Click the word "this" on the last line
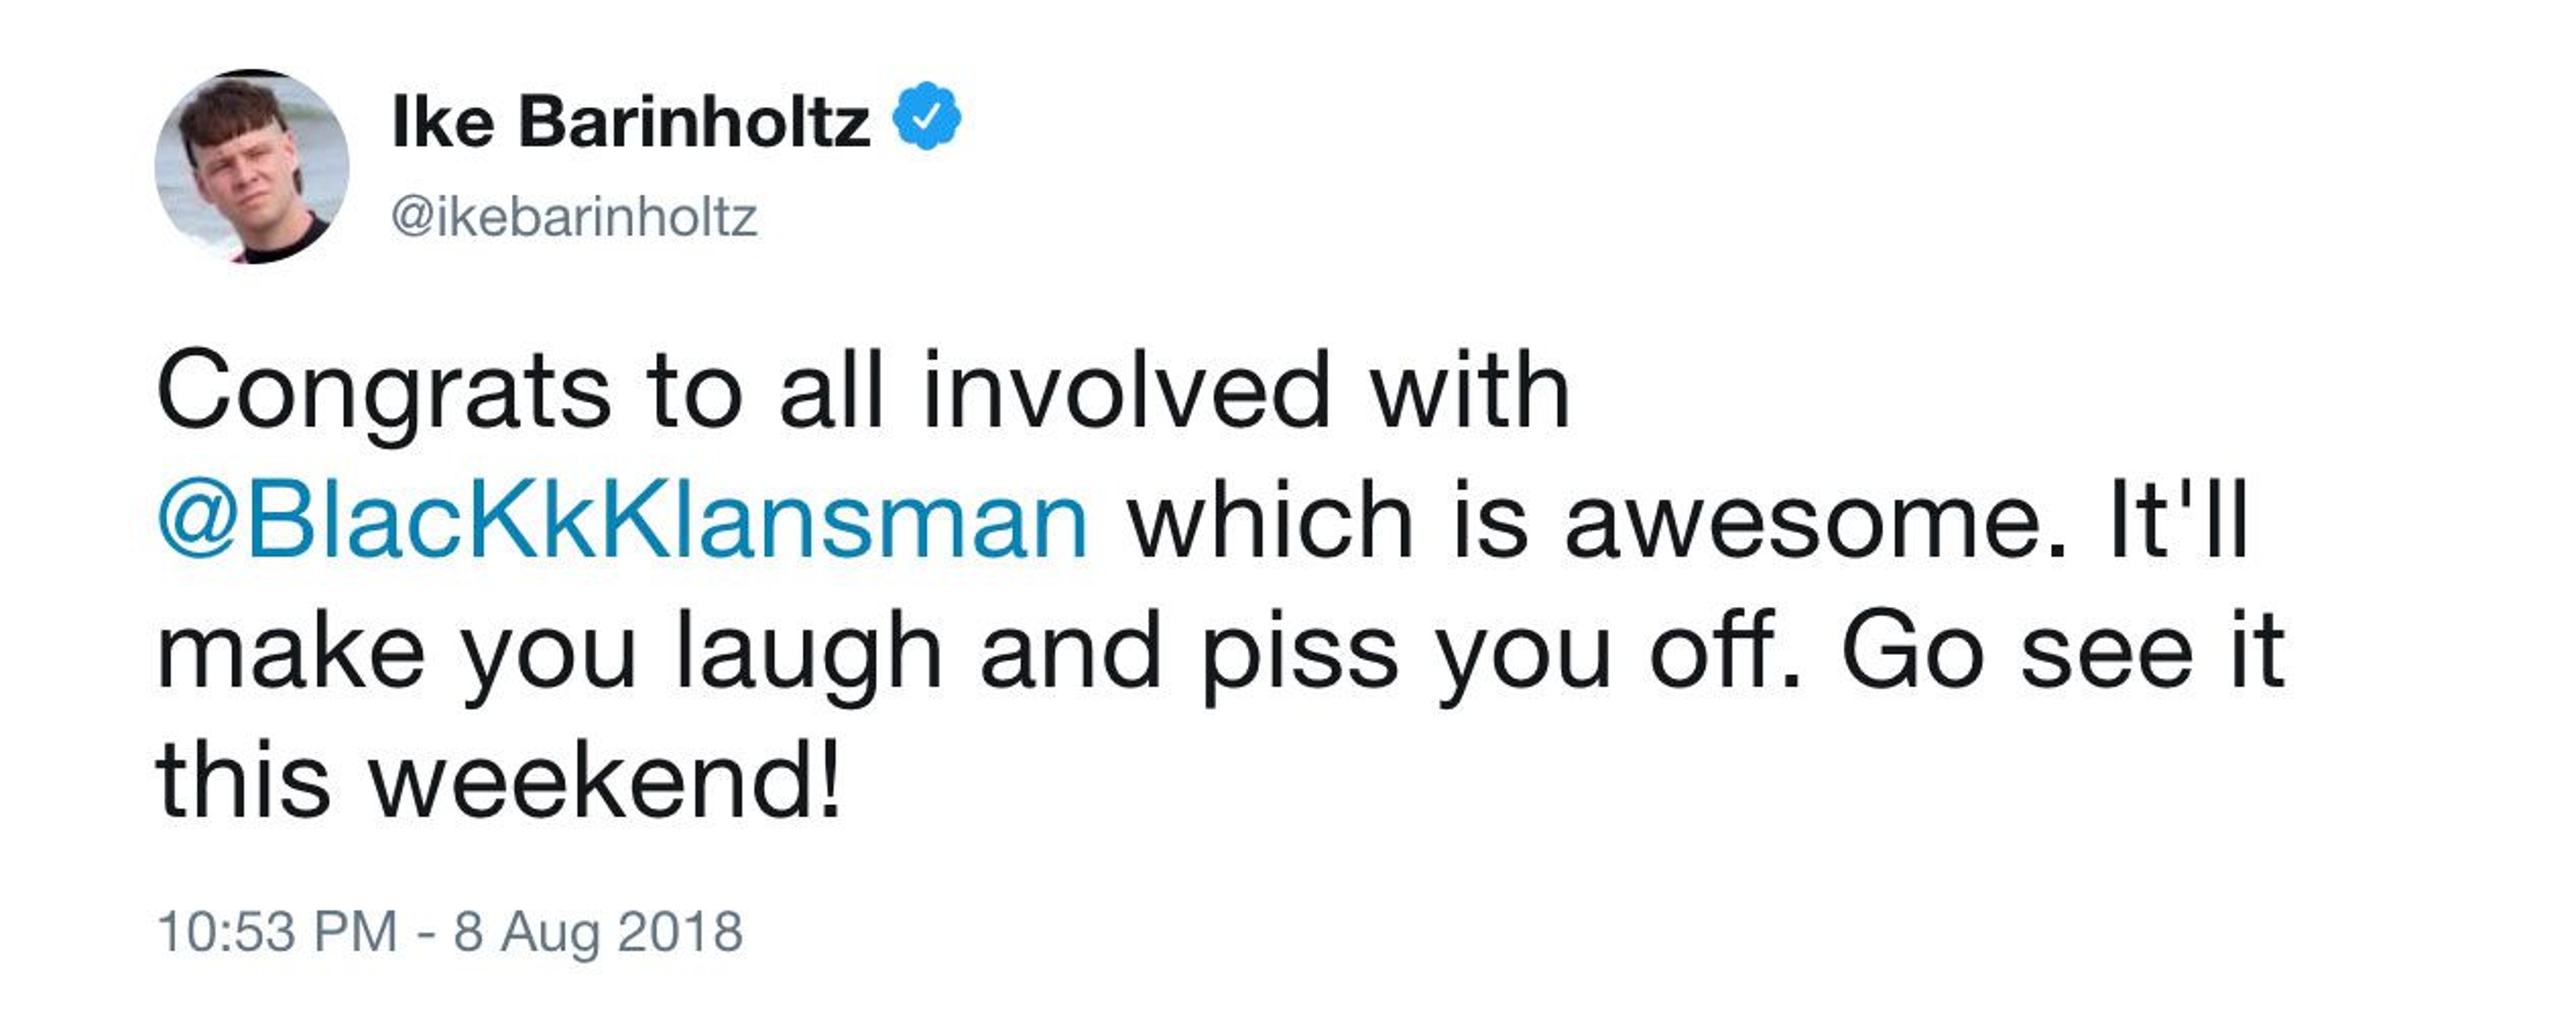This screenshot has height=1016, width=2576. coord(243,781)
